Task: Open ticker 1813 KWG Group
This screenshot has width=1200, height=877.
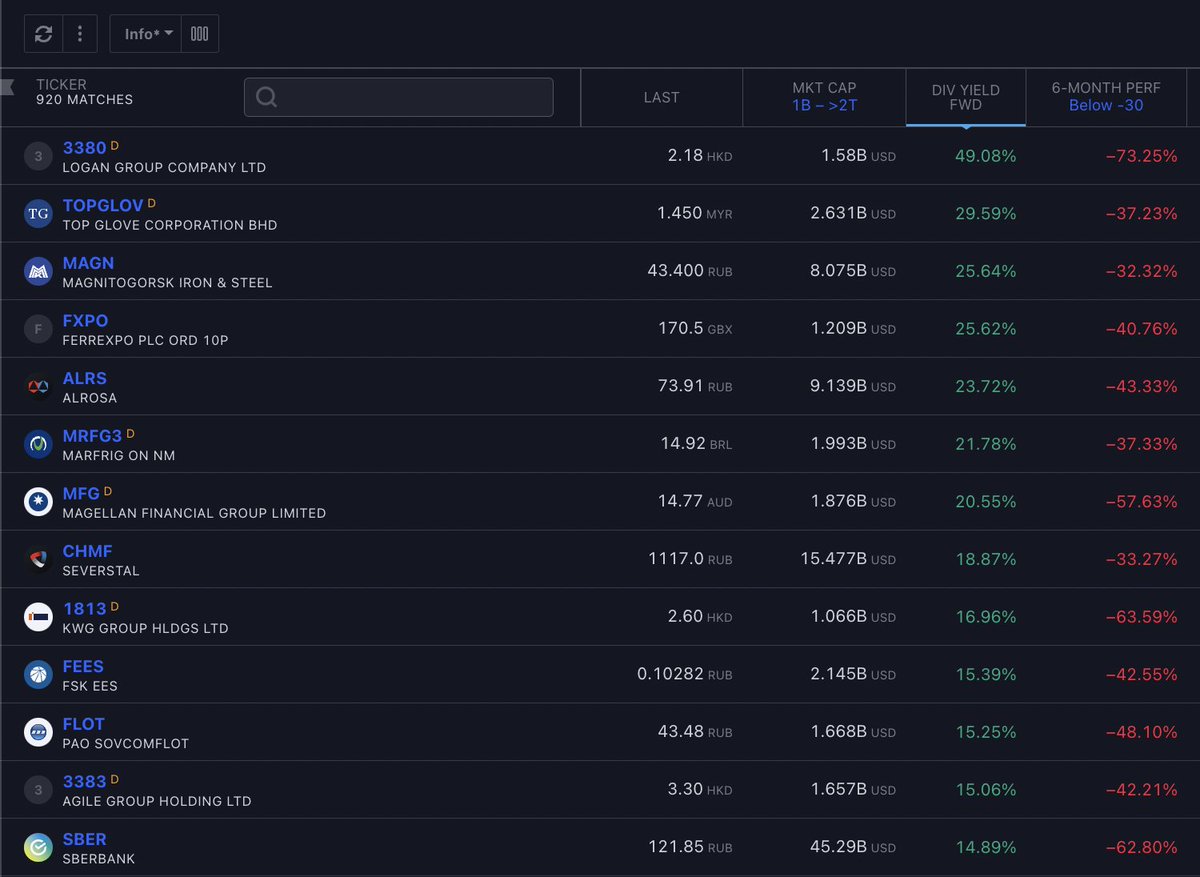Action: coord(84,609)
